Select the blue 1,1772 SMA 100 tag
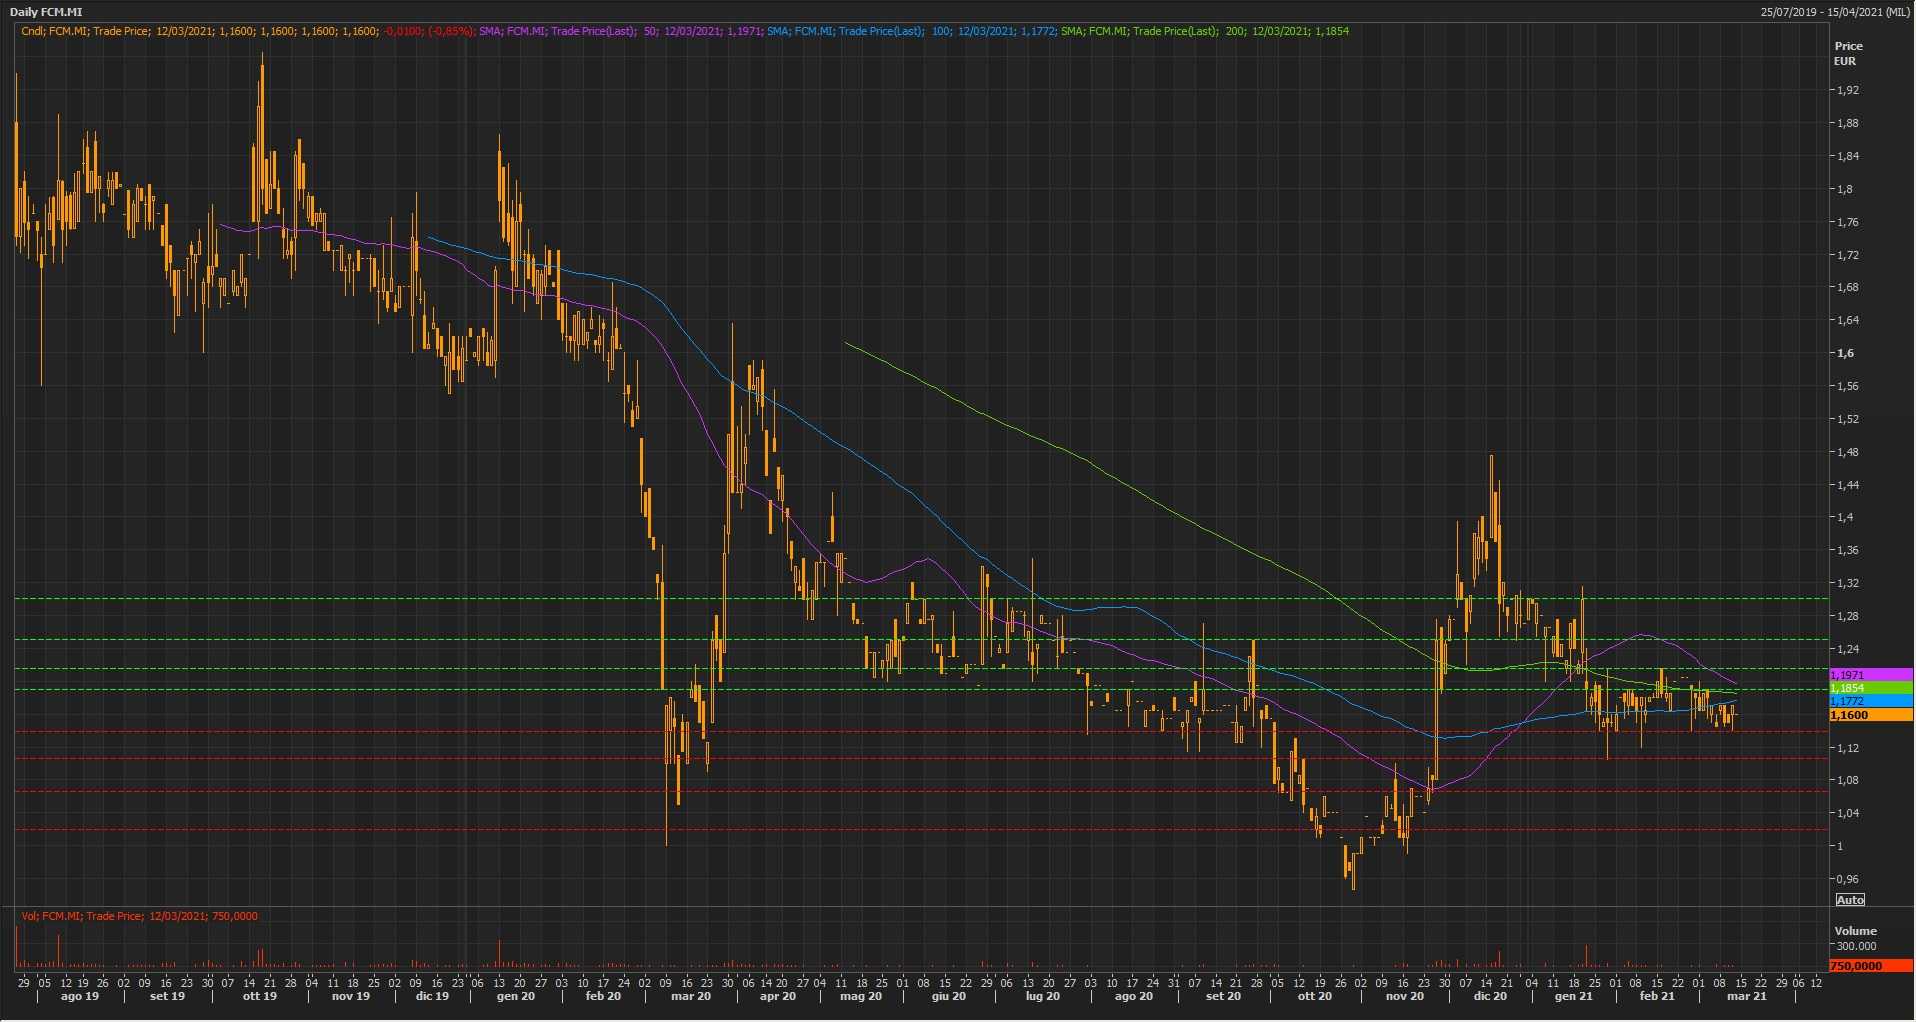This screenshot has height=1022, width=1916. click(1868, 702)
